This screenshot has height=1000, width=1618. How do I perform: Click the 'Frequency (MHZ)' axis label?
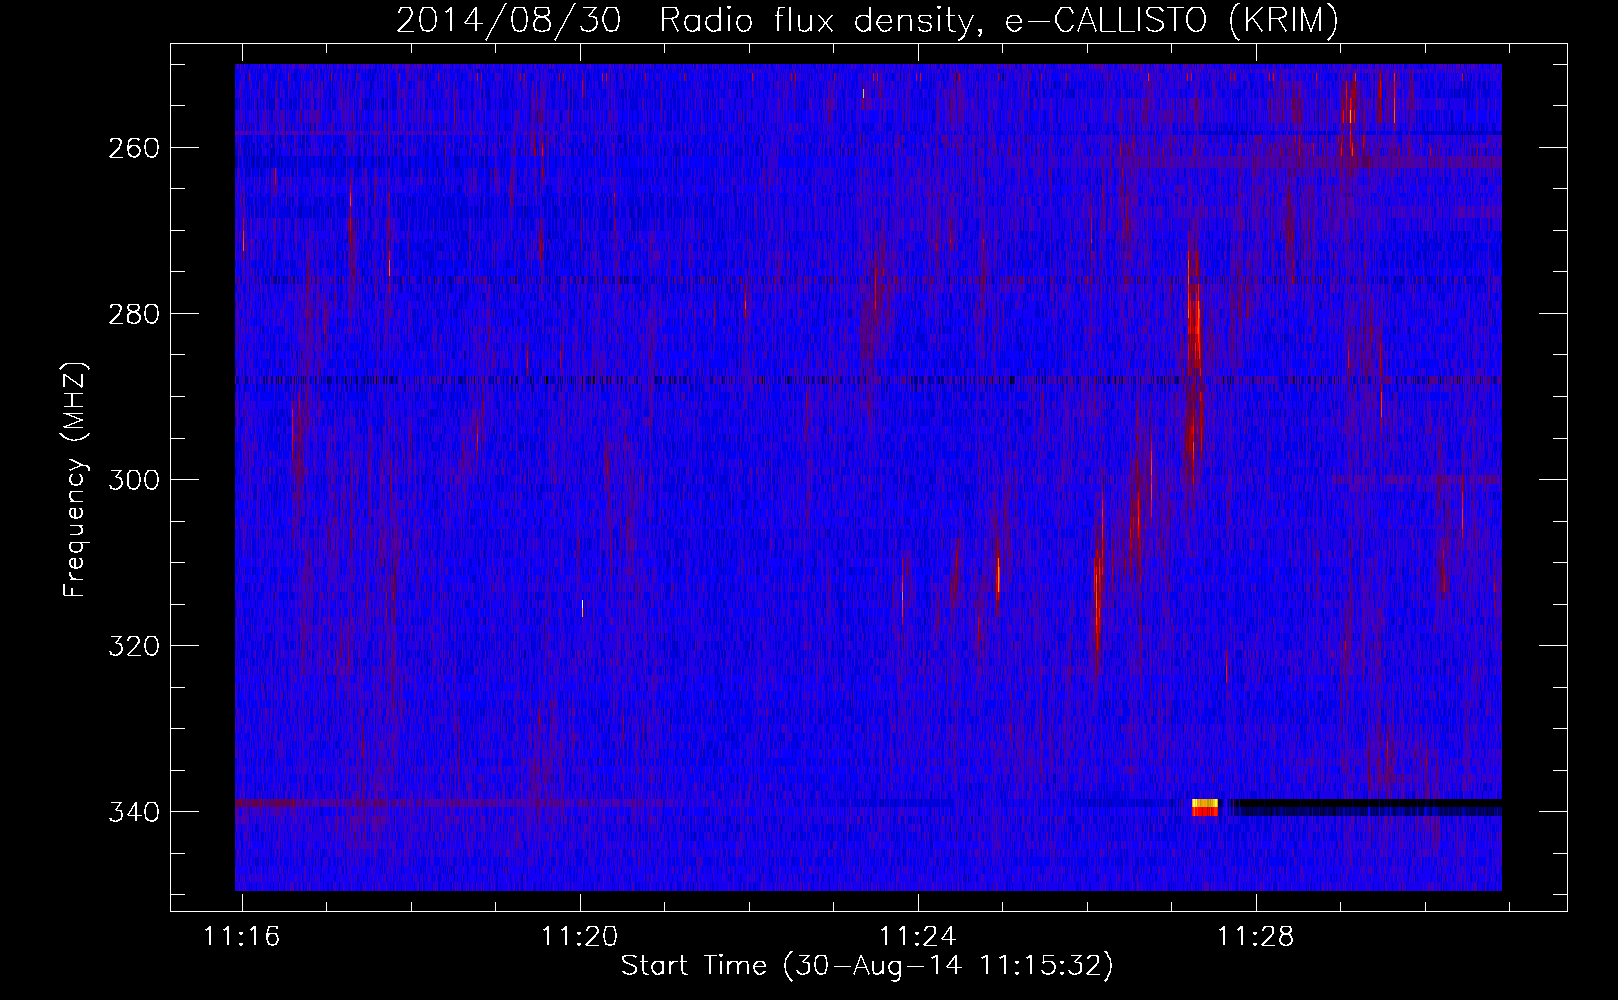pos(75,480)
